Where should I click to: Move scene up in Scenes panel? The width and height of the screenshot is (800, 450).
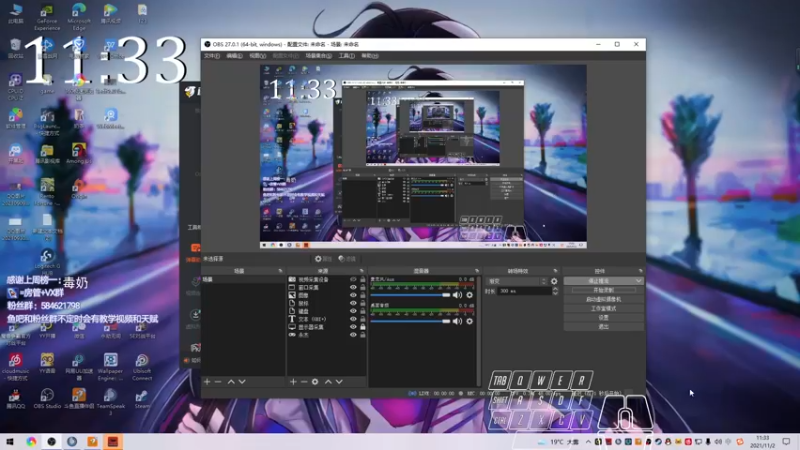point(231,382)
